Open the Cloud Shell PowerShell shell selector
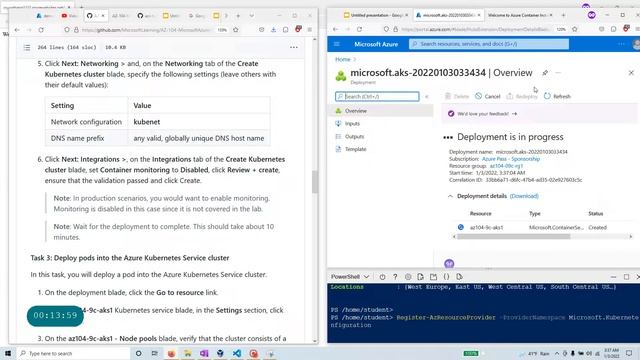 coord(350,277)
